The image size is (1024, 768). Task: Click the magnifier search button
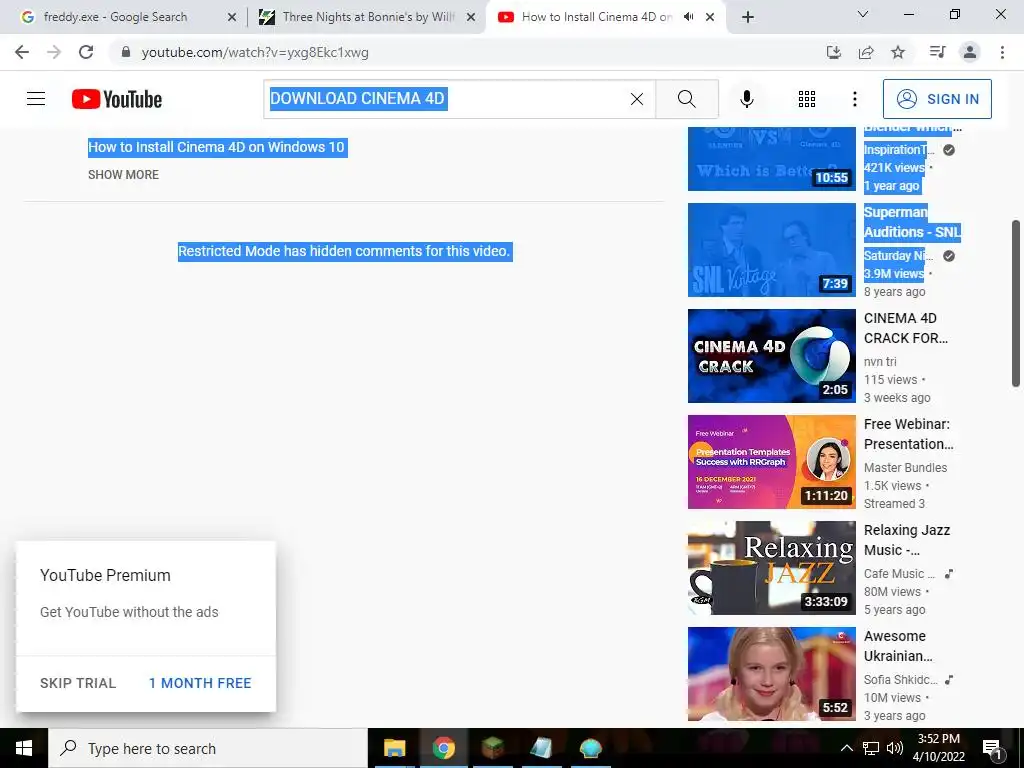tap(686, 99)
